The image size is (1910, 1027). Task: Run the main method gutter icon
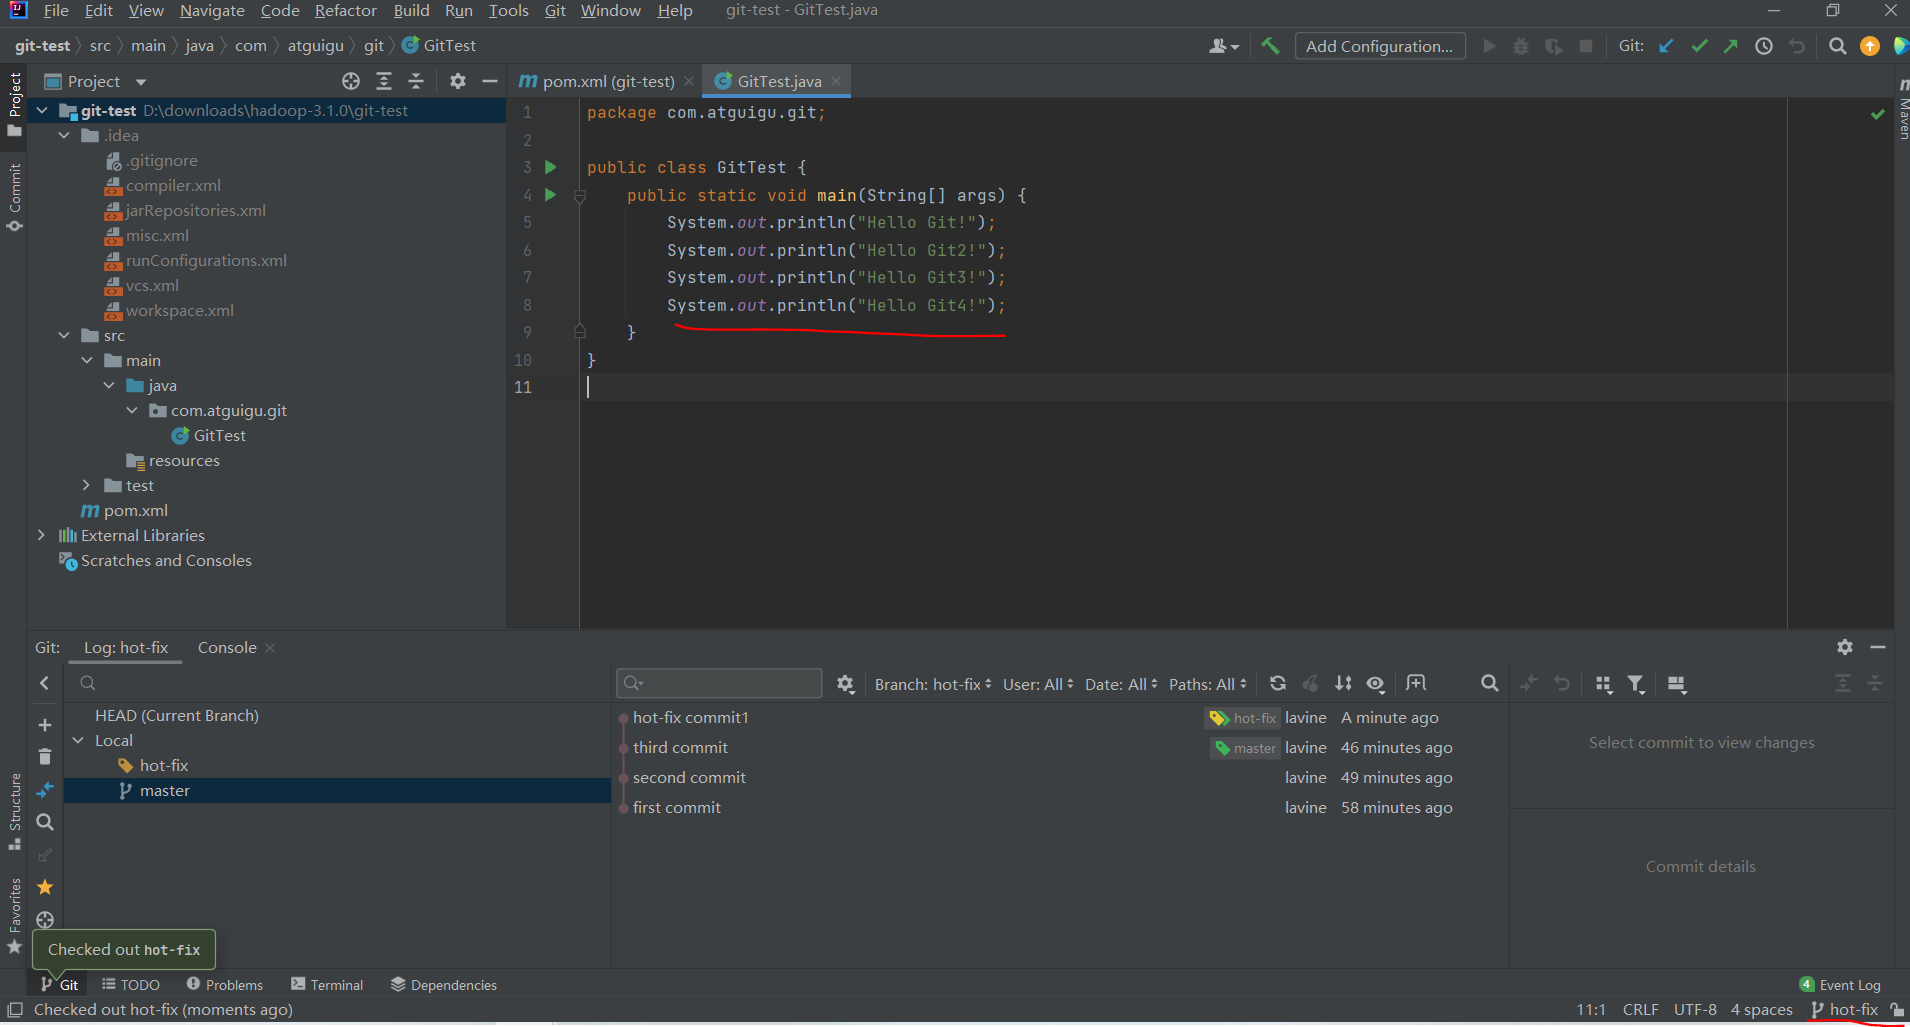pos(550,195)
